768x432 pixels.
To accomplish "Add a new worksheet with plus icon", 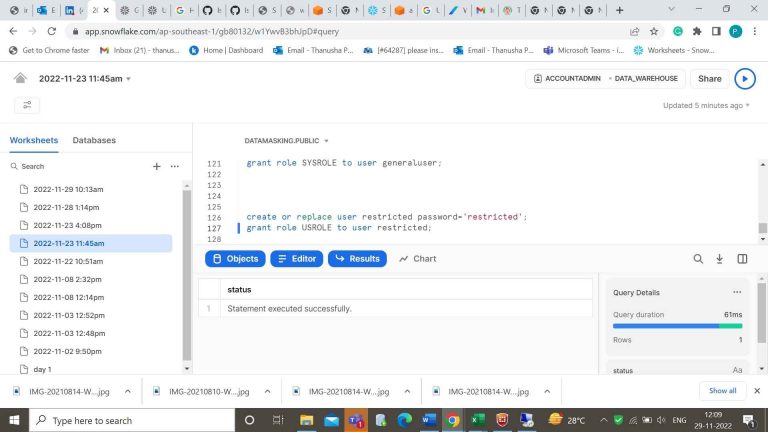I will 156,166.
